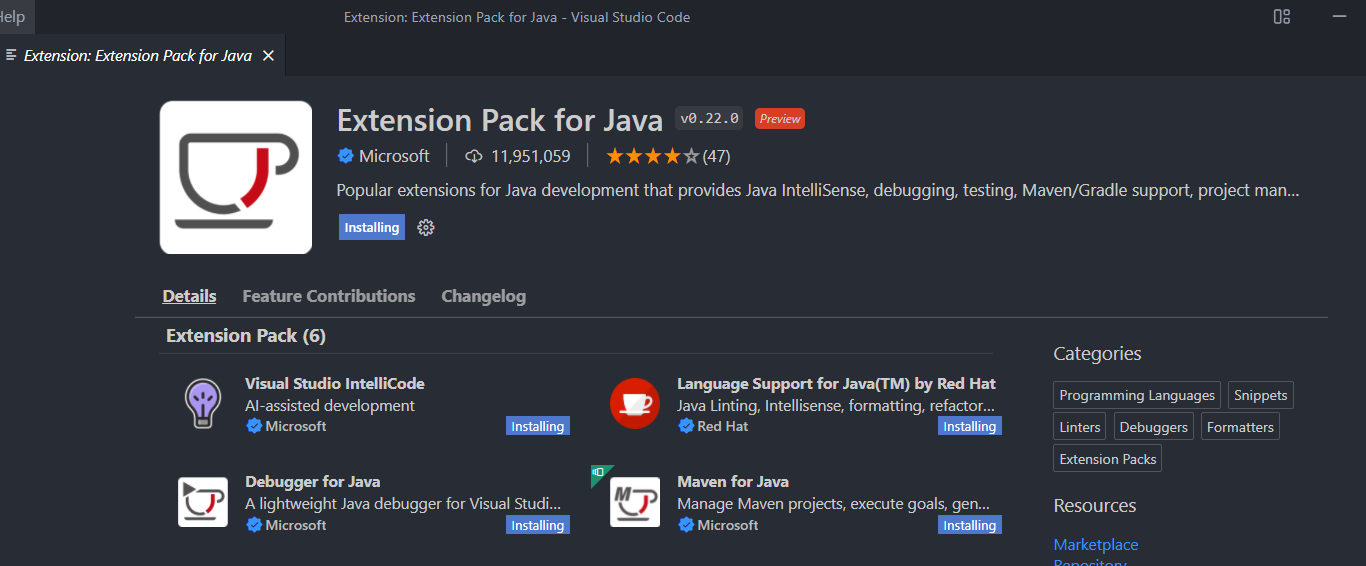Click the Resources heading
This screenshot has width=1366, height=566.
point(1095,505)
